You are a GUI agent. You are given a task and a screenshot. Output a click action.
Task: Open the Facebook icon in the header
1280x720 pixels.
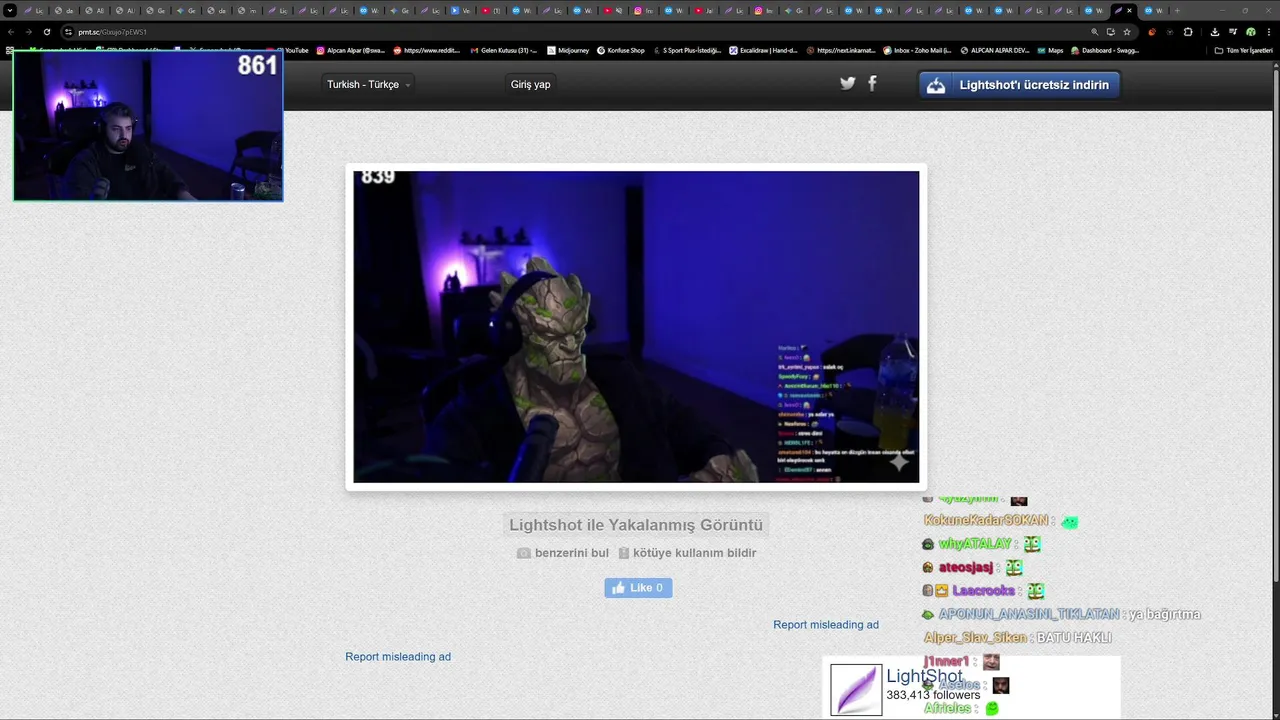(872, 84)
